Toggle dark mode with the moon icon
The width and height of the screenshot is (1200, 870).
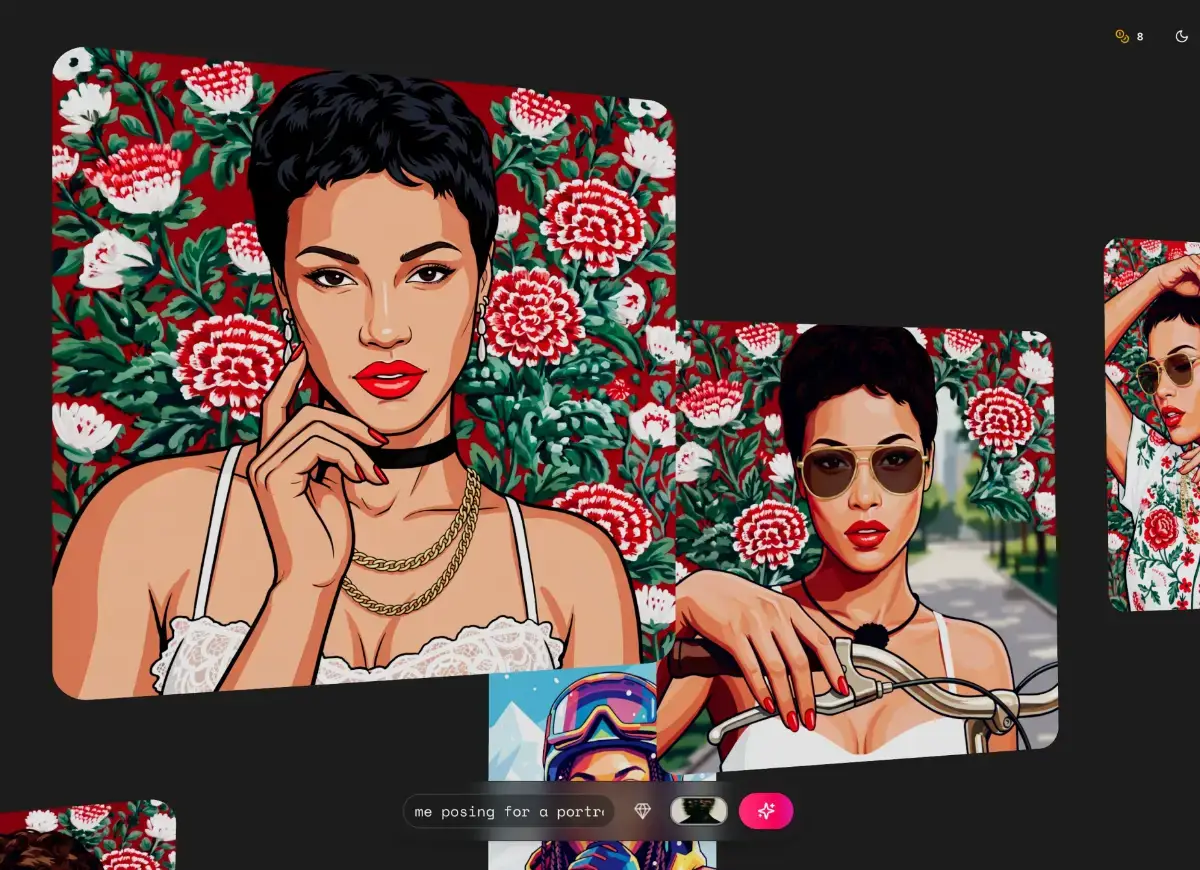click(x=1182, y=37)
